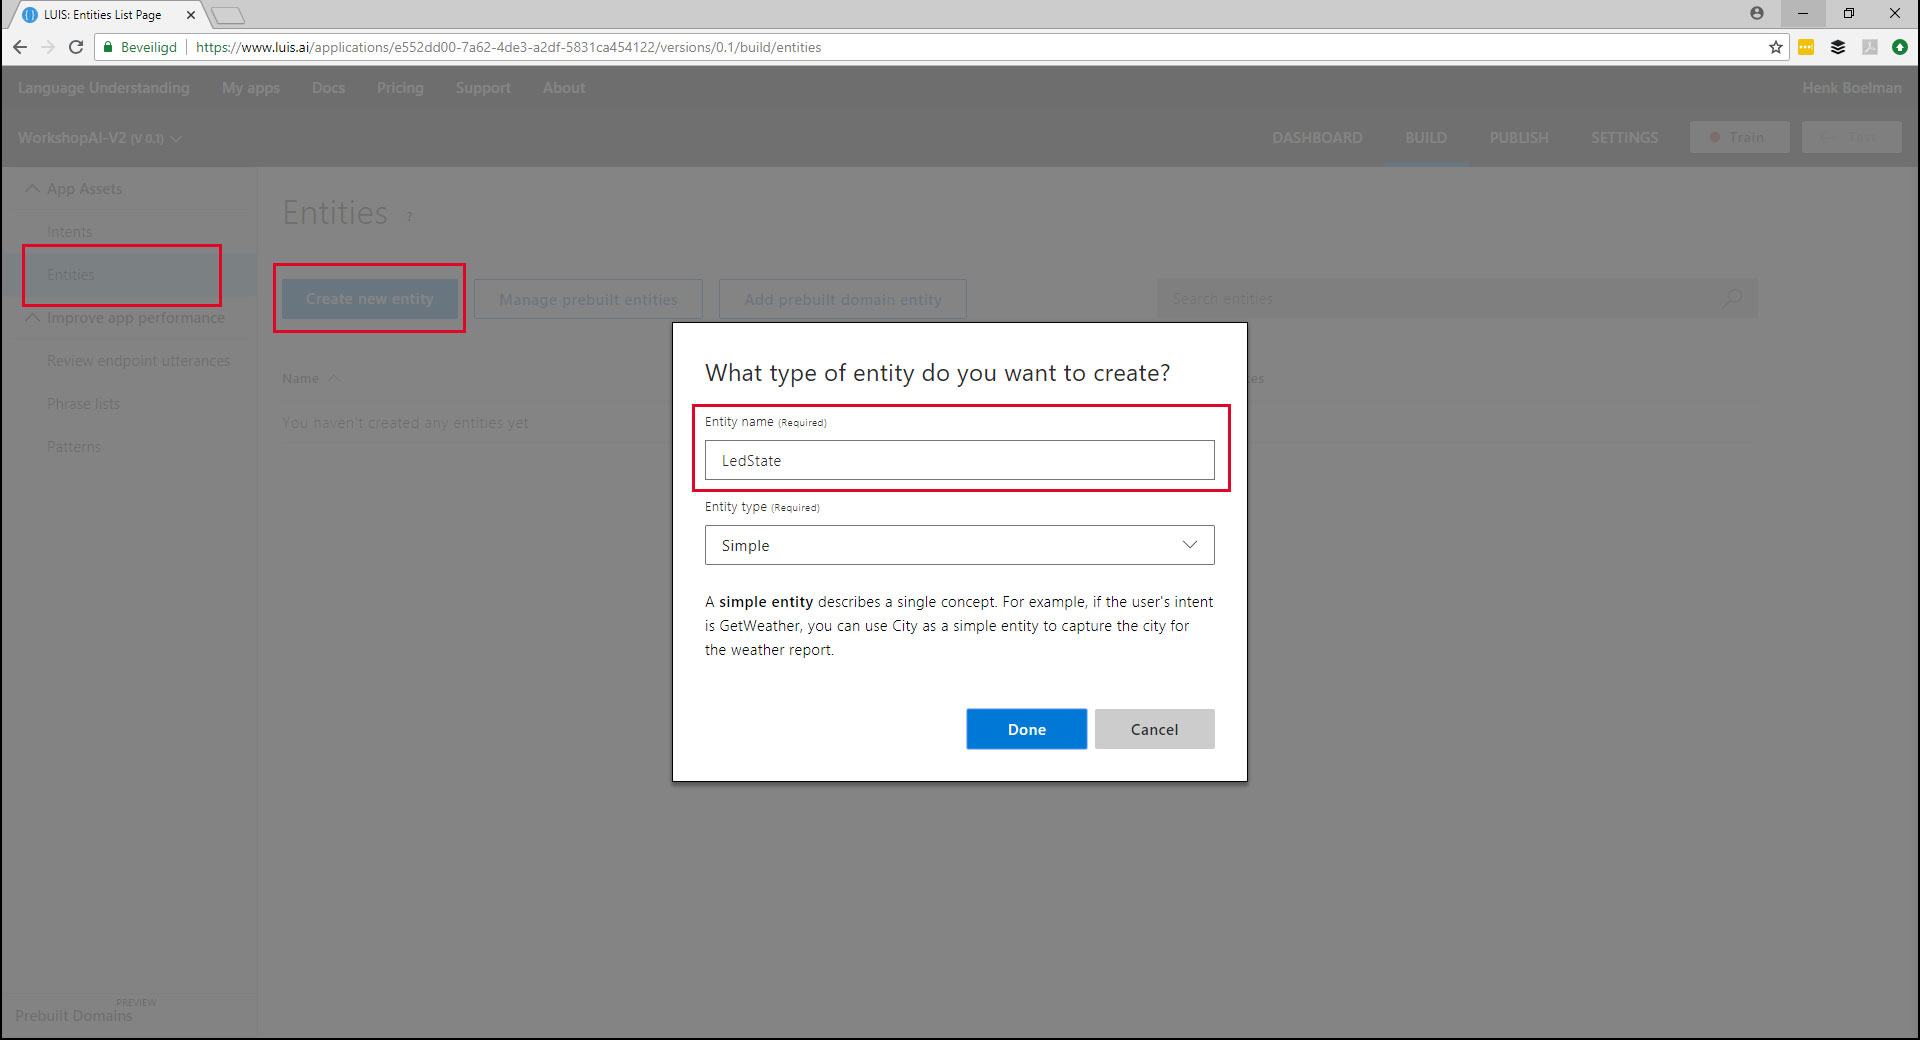
Task: Cancel the create entity dialog
Action: click(x=1154, y=729)
